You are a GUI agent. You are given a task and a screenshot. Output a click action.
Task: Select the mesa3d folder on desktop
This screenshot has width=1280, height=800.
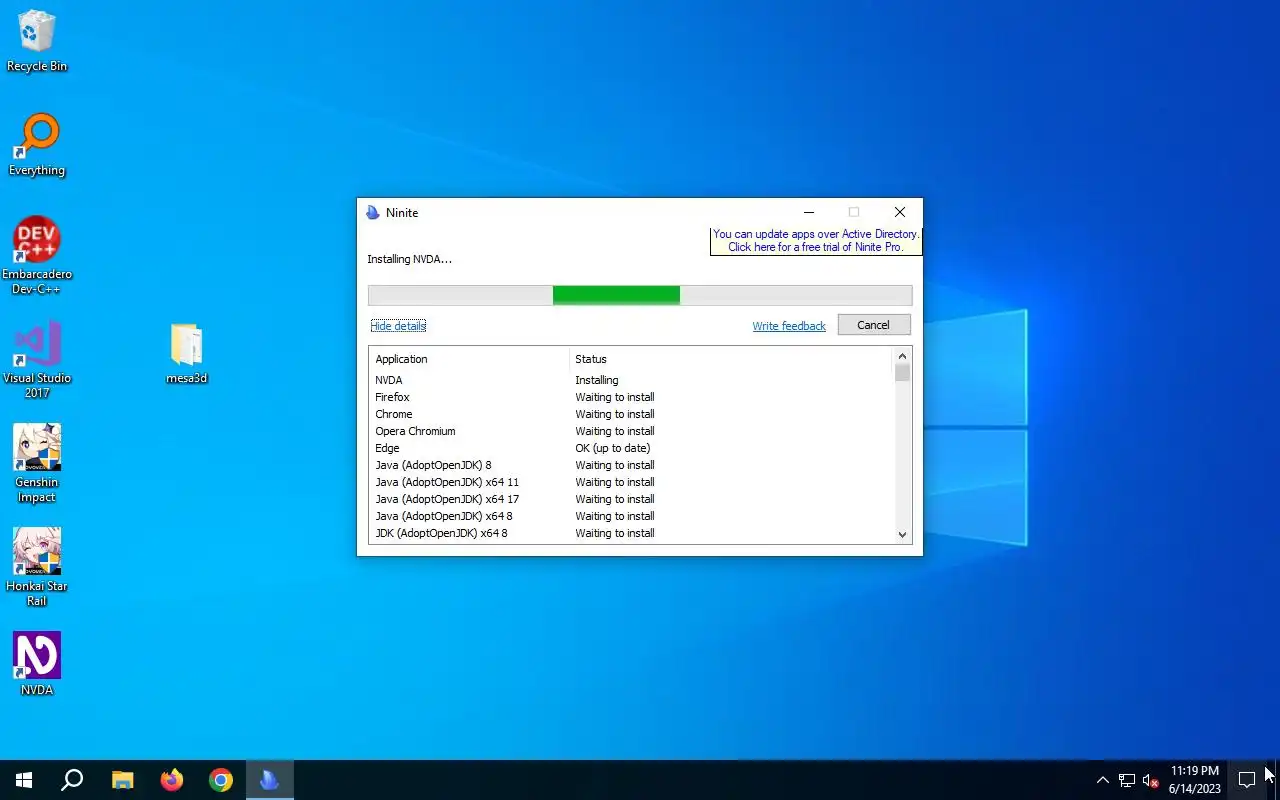[x=187, y=354]
